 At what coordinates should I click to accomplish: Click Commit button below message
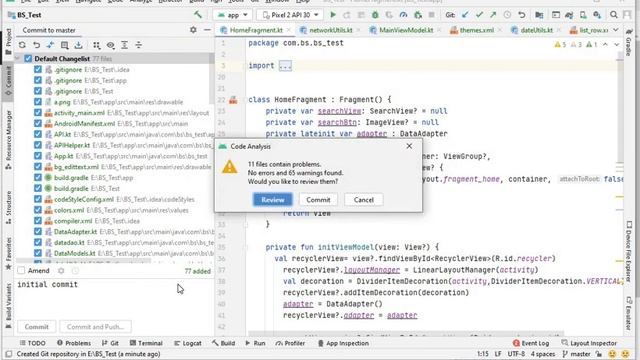(36, 327)
